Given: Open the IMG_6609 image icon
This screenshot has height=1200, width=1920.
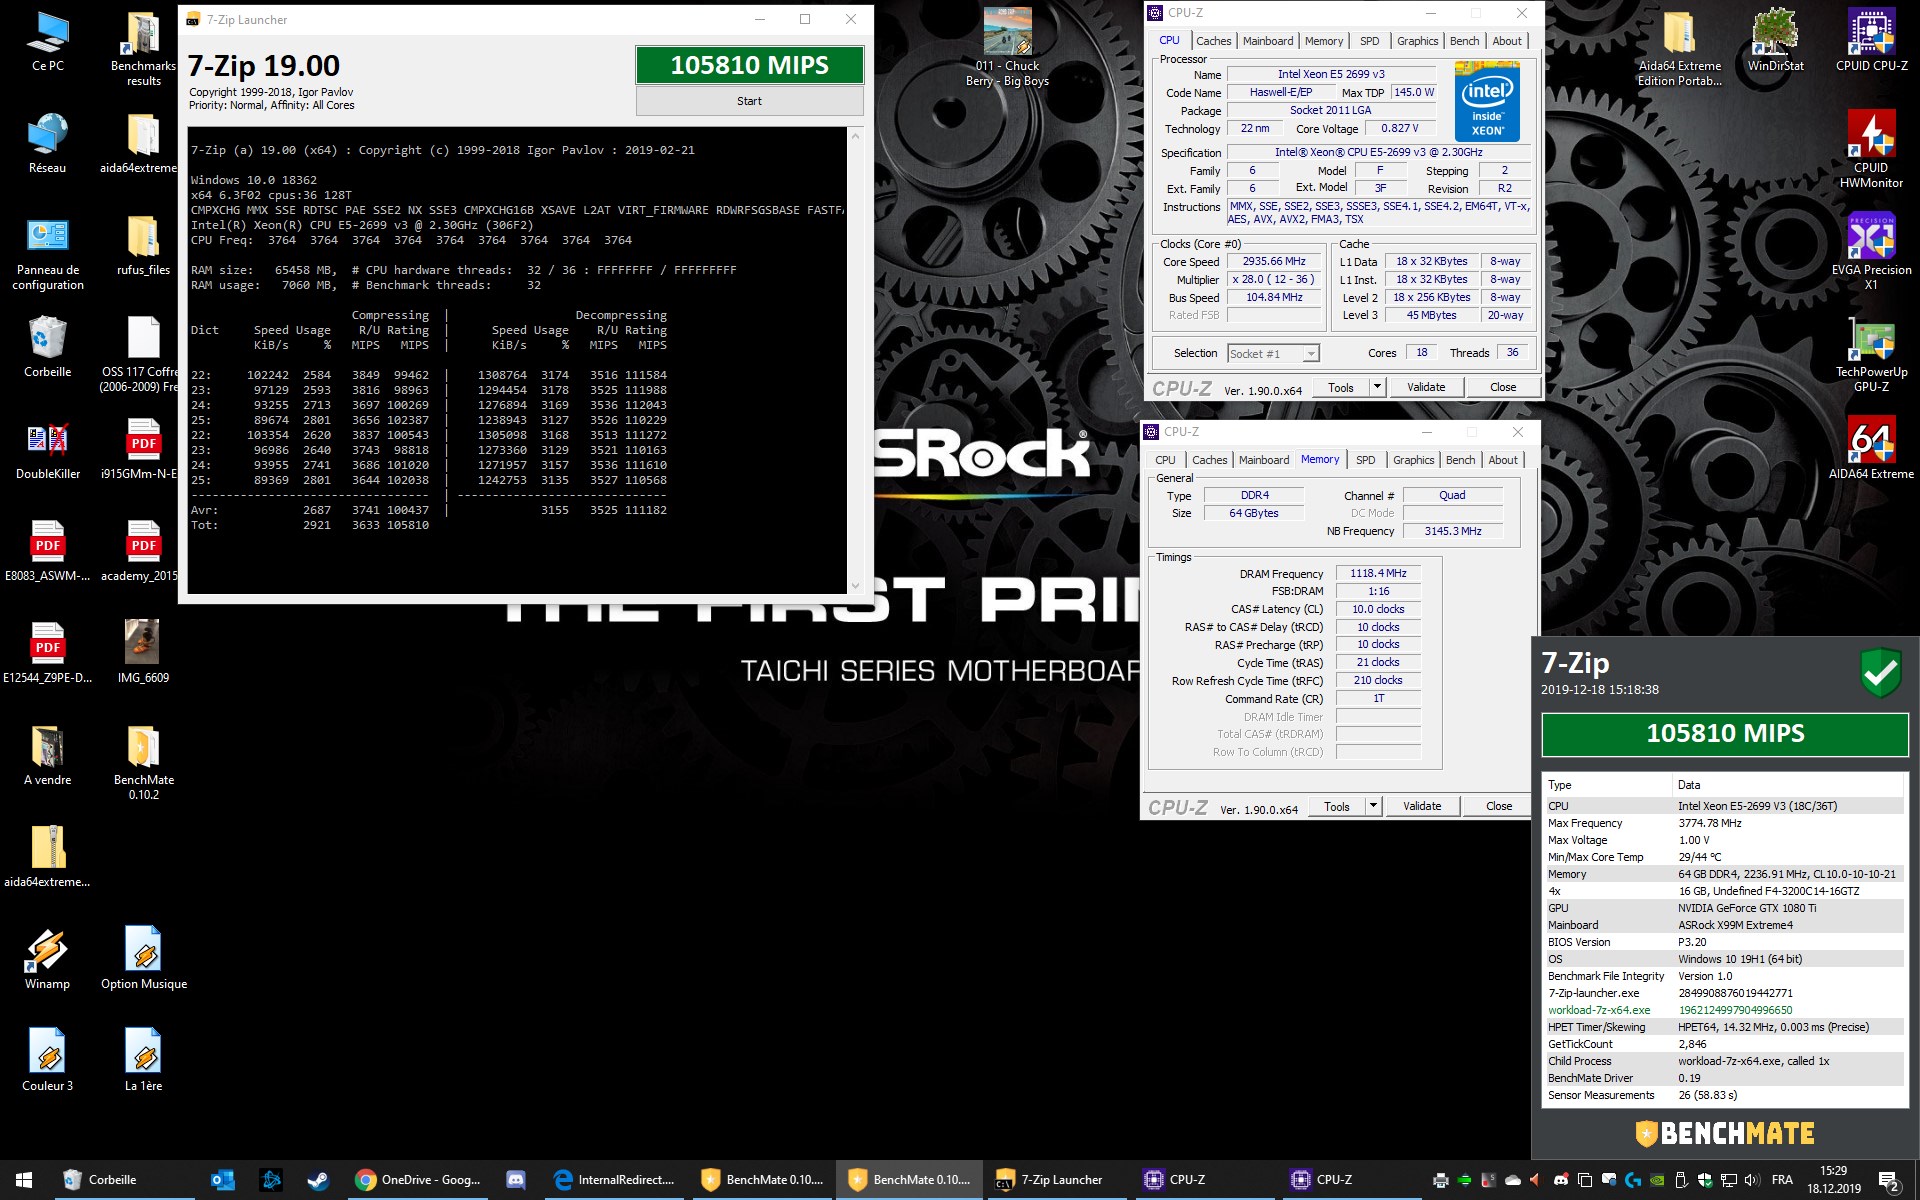Looking at the screenshot, I should (143, 652).
